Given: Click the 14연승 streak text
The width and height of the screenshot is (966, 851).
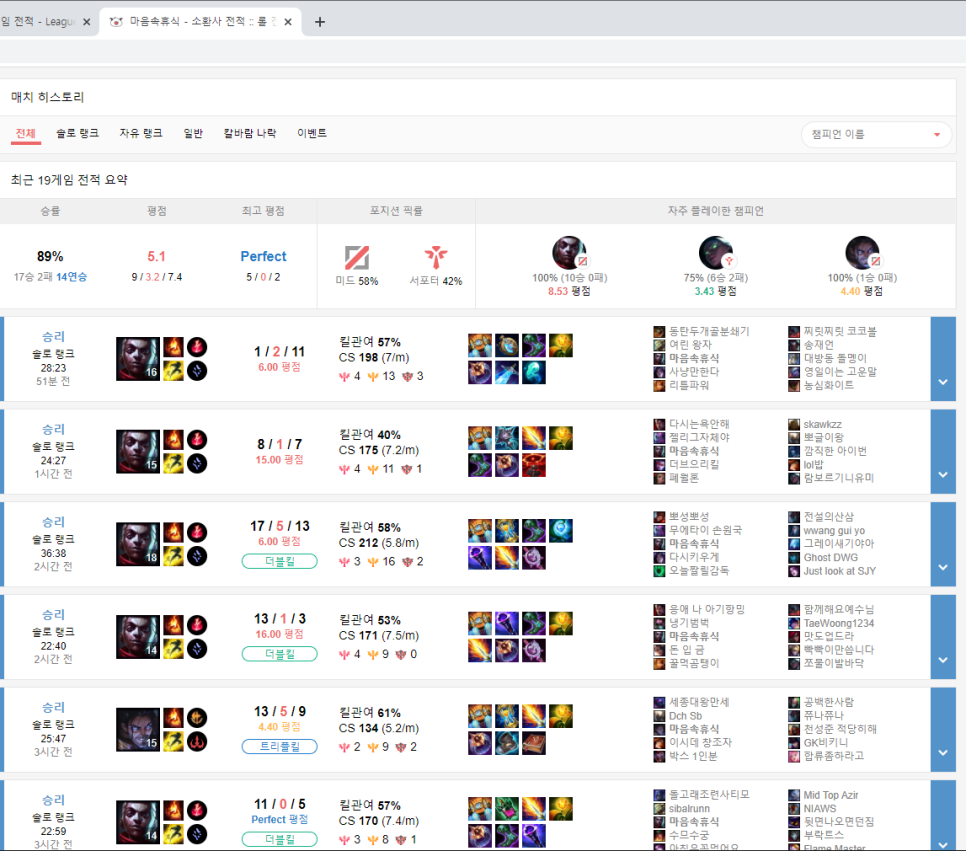Looking at the screenshot, I should pyautogui.click(x=71, y=277).
